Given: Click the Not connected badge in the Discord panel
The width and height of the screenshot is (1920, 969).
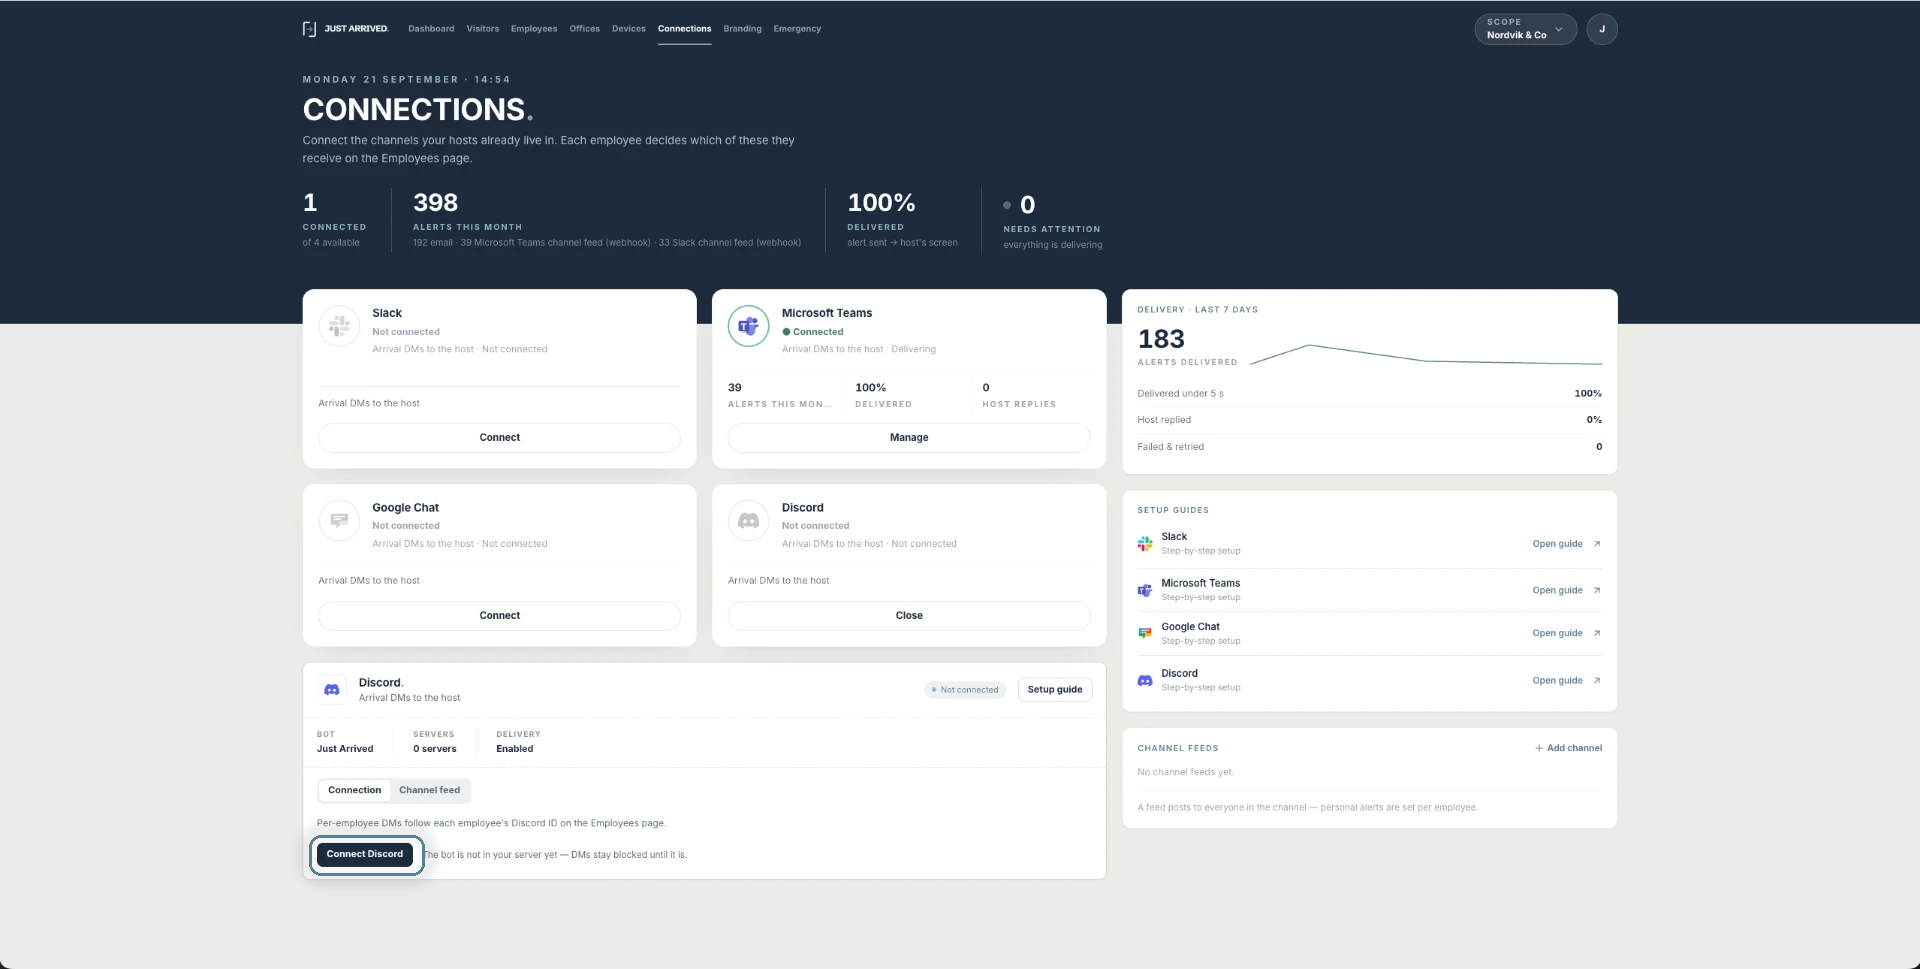Looking at the screenshot, I should [964, 690].
